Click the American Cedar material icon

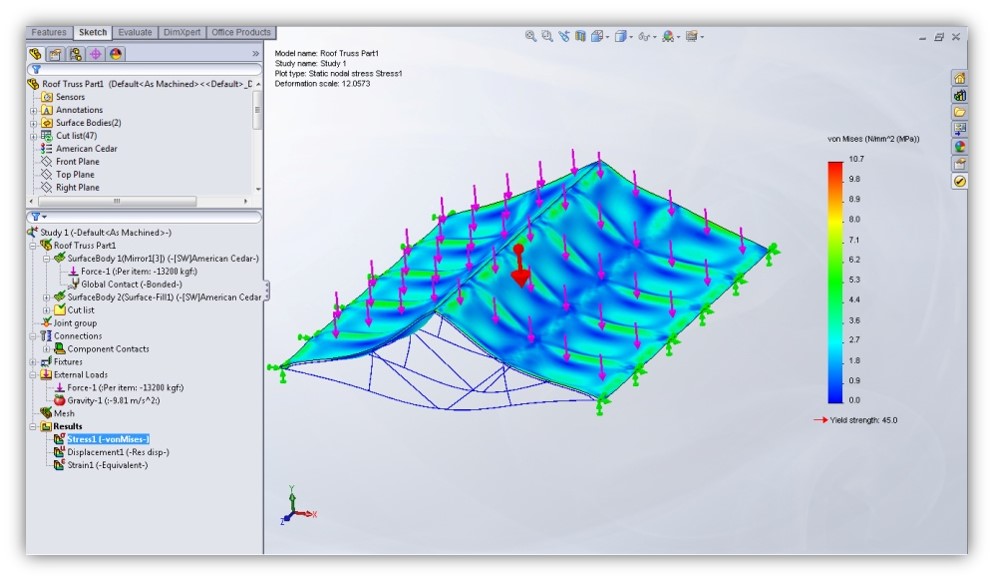(46, 148)
